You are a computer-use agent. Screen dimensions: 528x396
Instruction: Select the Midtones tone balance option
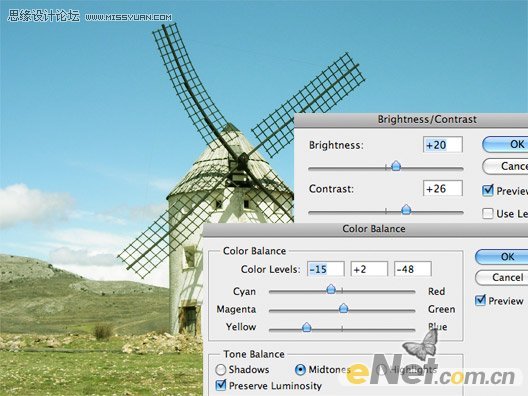point(300,369)
